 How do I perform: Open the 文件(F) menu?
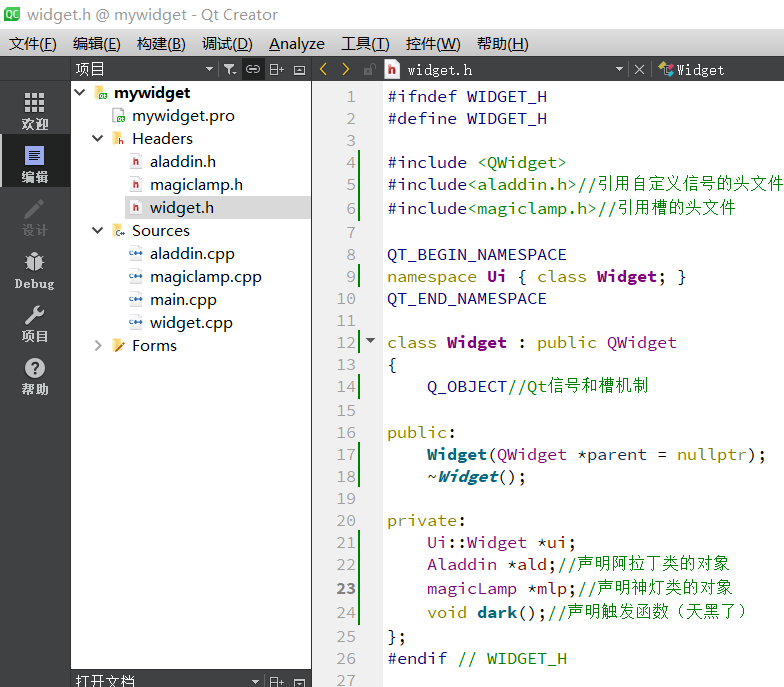click(x=32, y=44)
